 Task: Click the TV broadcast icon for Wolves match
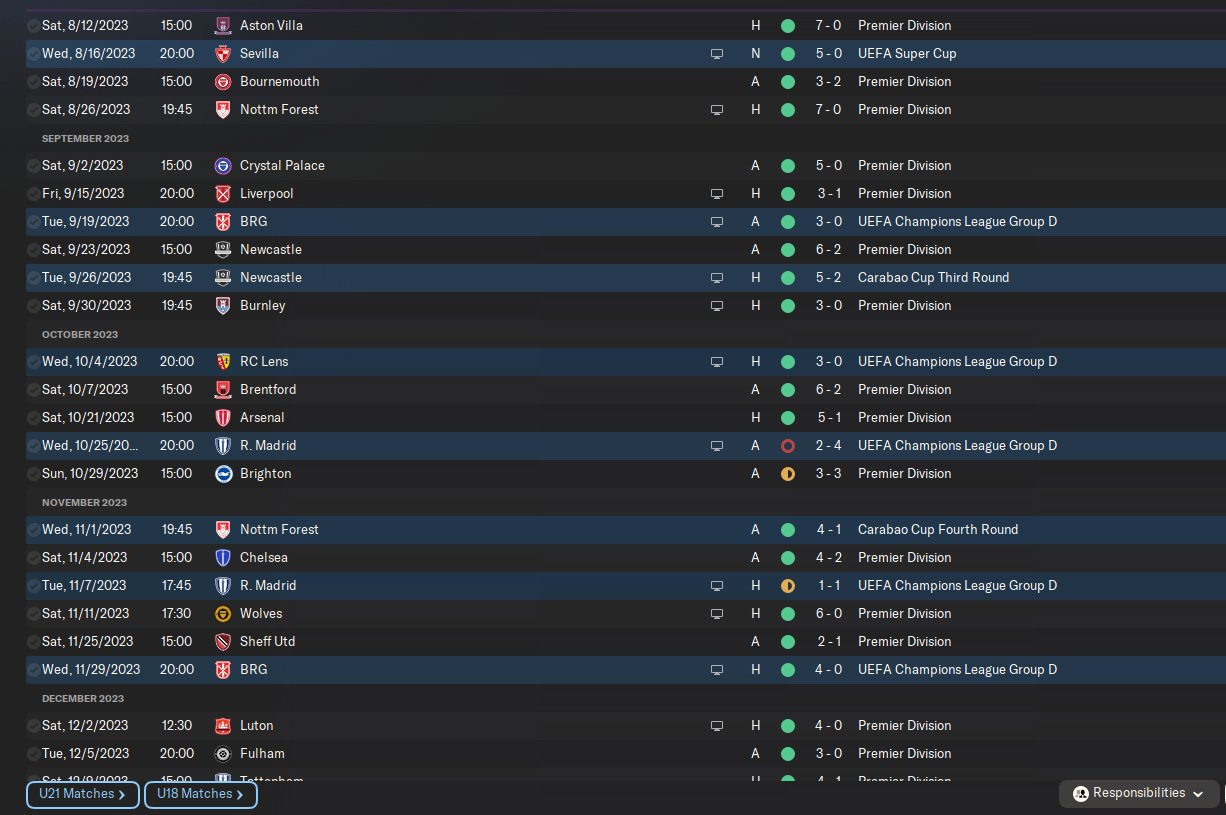[x=716, y=613]
